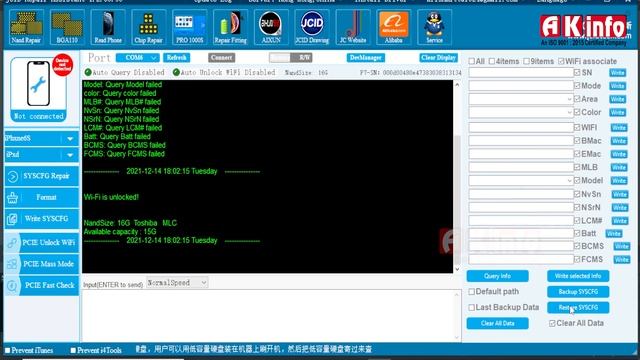Click the Restore SYSCFG button
This screenshot has width=640, height=360.
click(x=578, y=307)
